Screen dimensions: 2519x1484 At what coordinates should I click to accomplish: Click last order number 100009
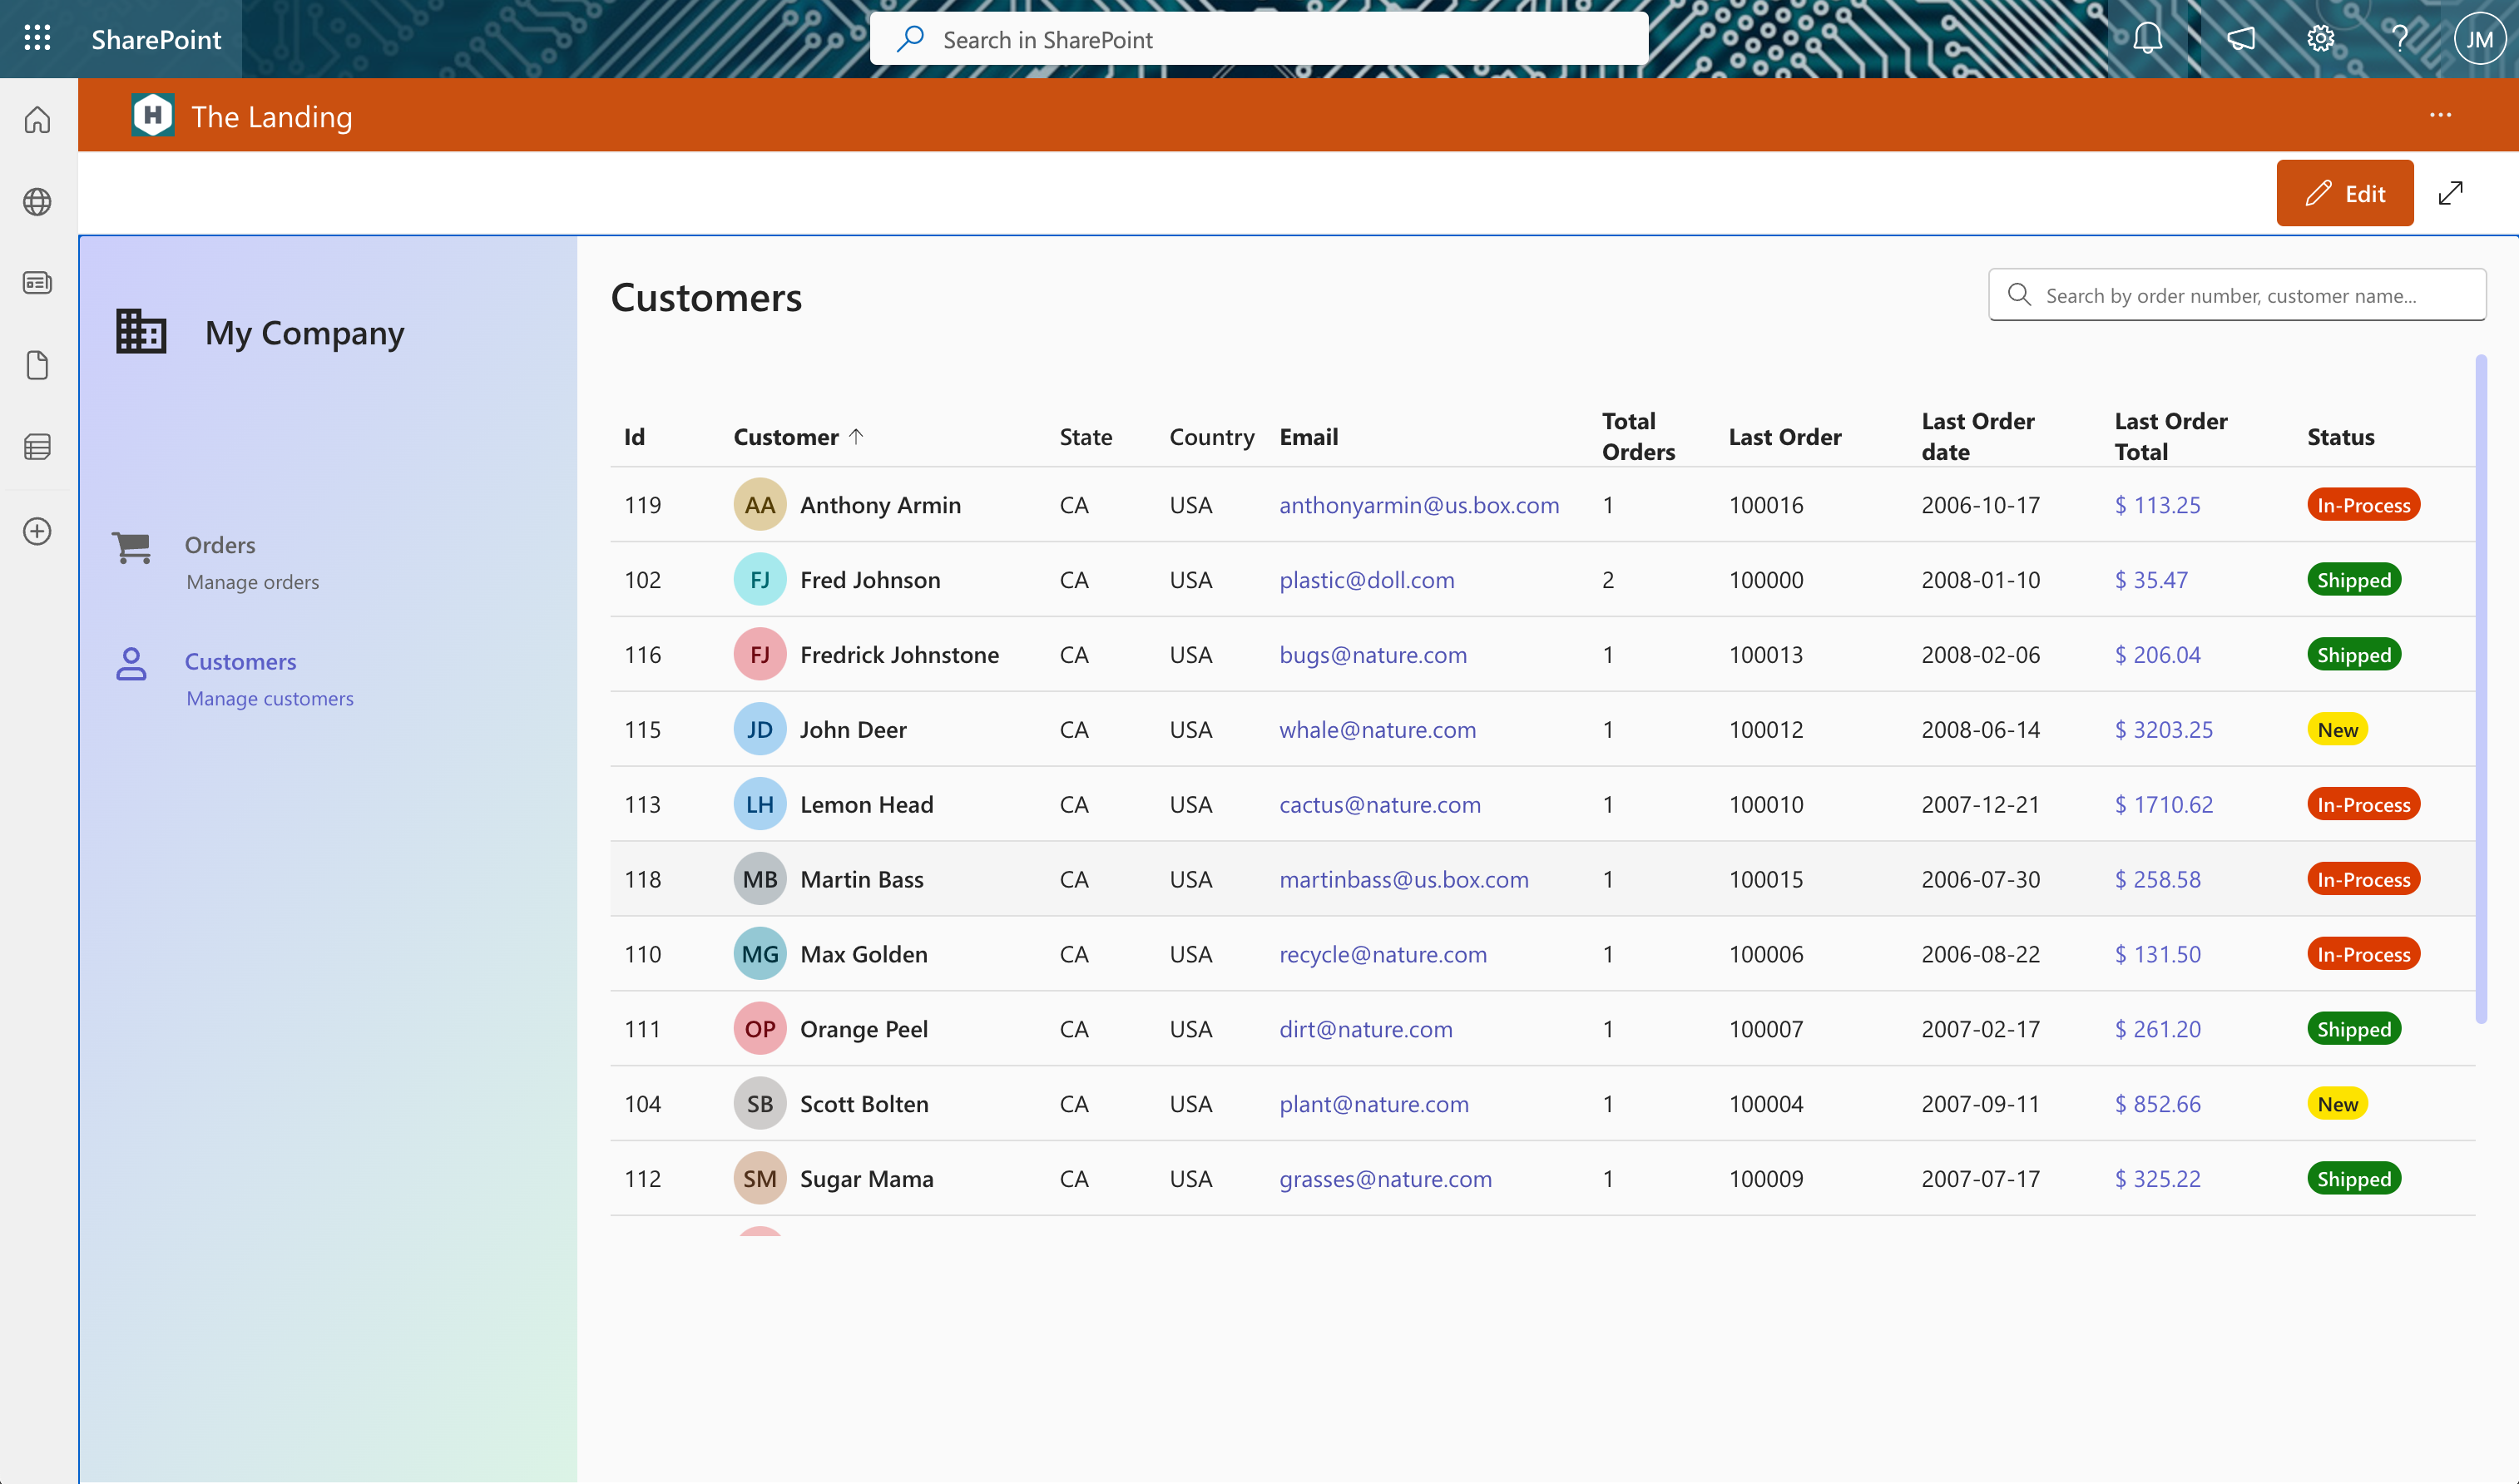pyautogui.click(x=1766, y=1179)
